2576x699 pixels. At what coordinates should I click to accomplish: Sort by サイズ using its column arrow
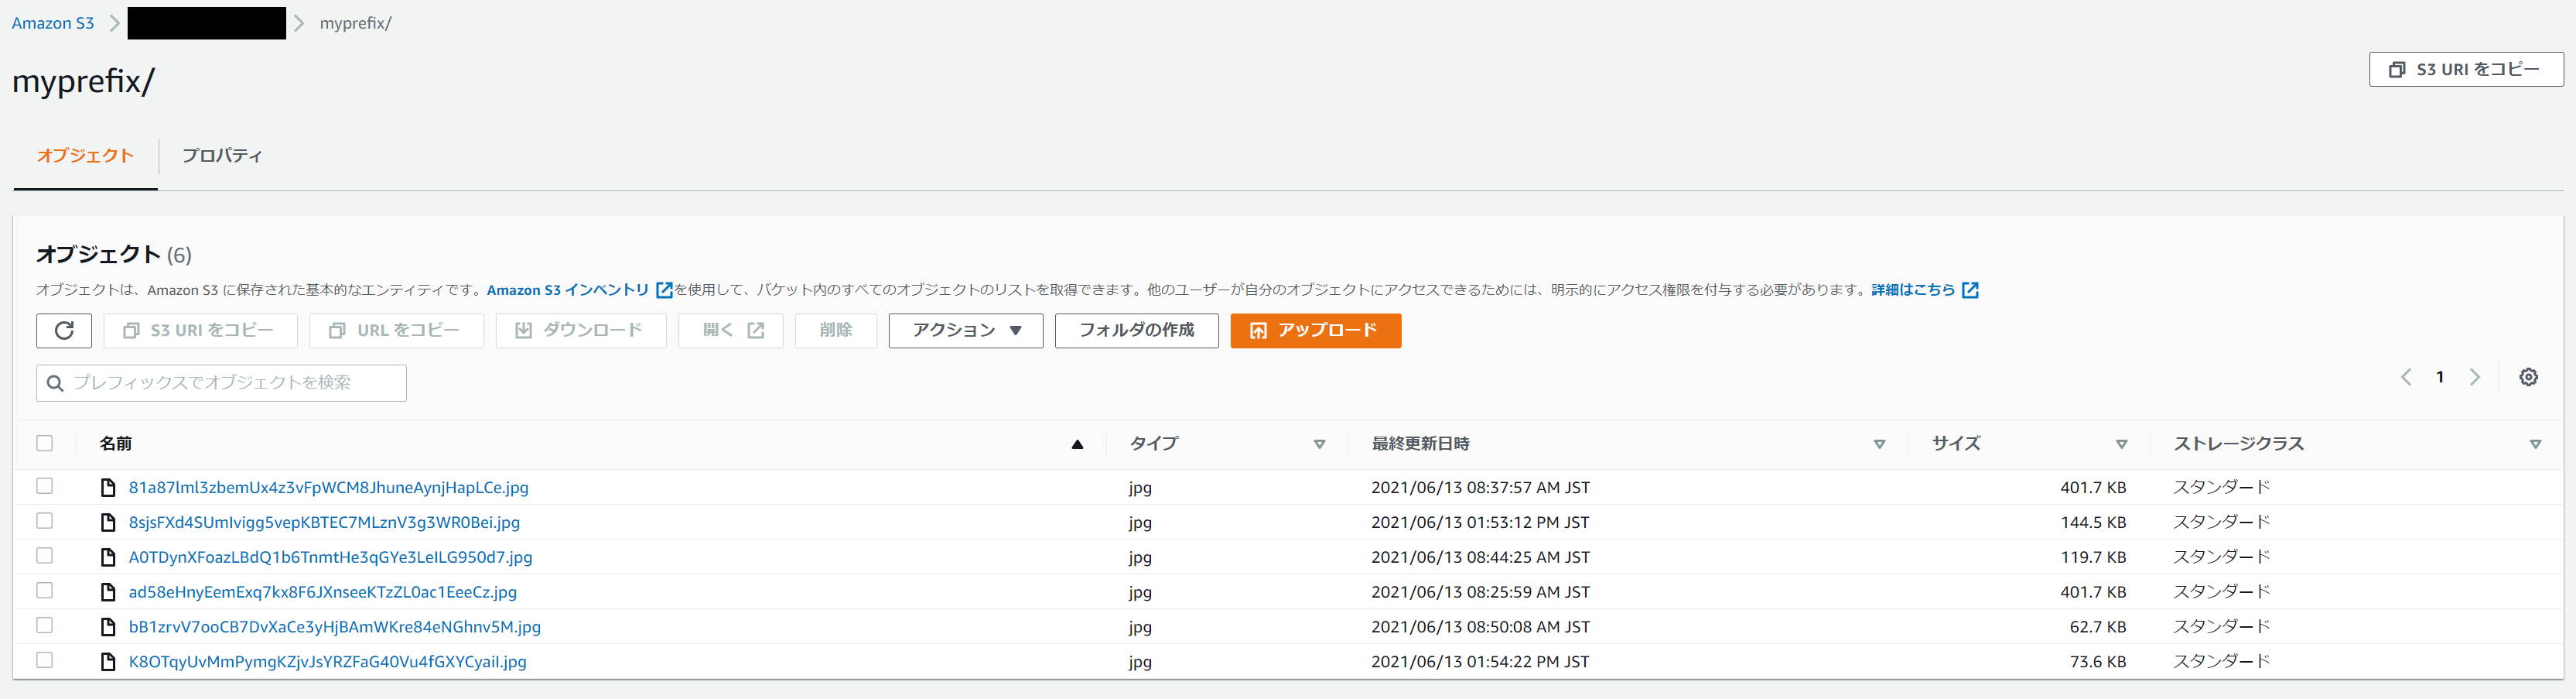click(2121, 444)
